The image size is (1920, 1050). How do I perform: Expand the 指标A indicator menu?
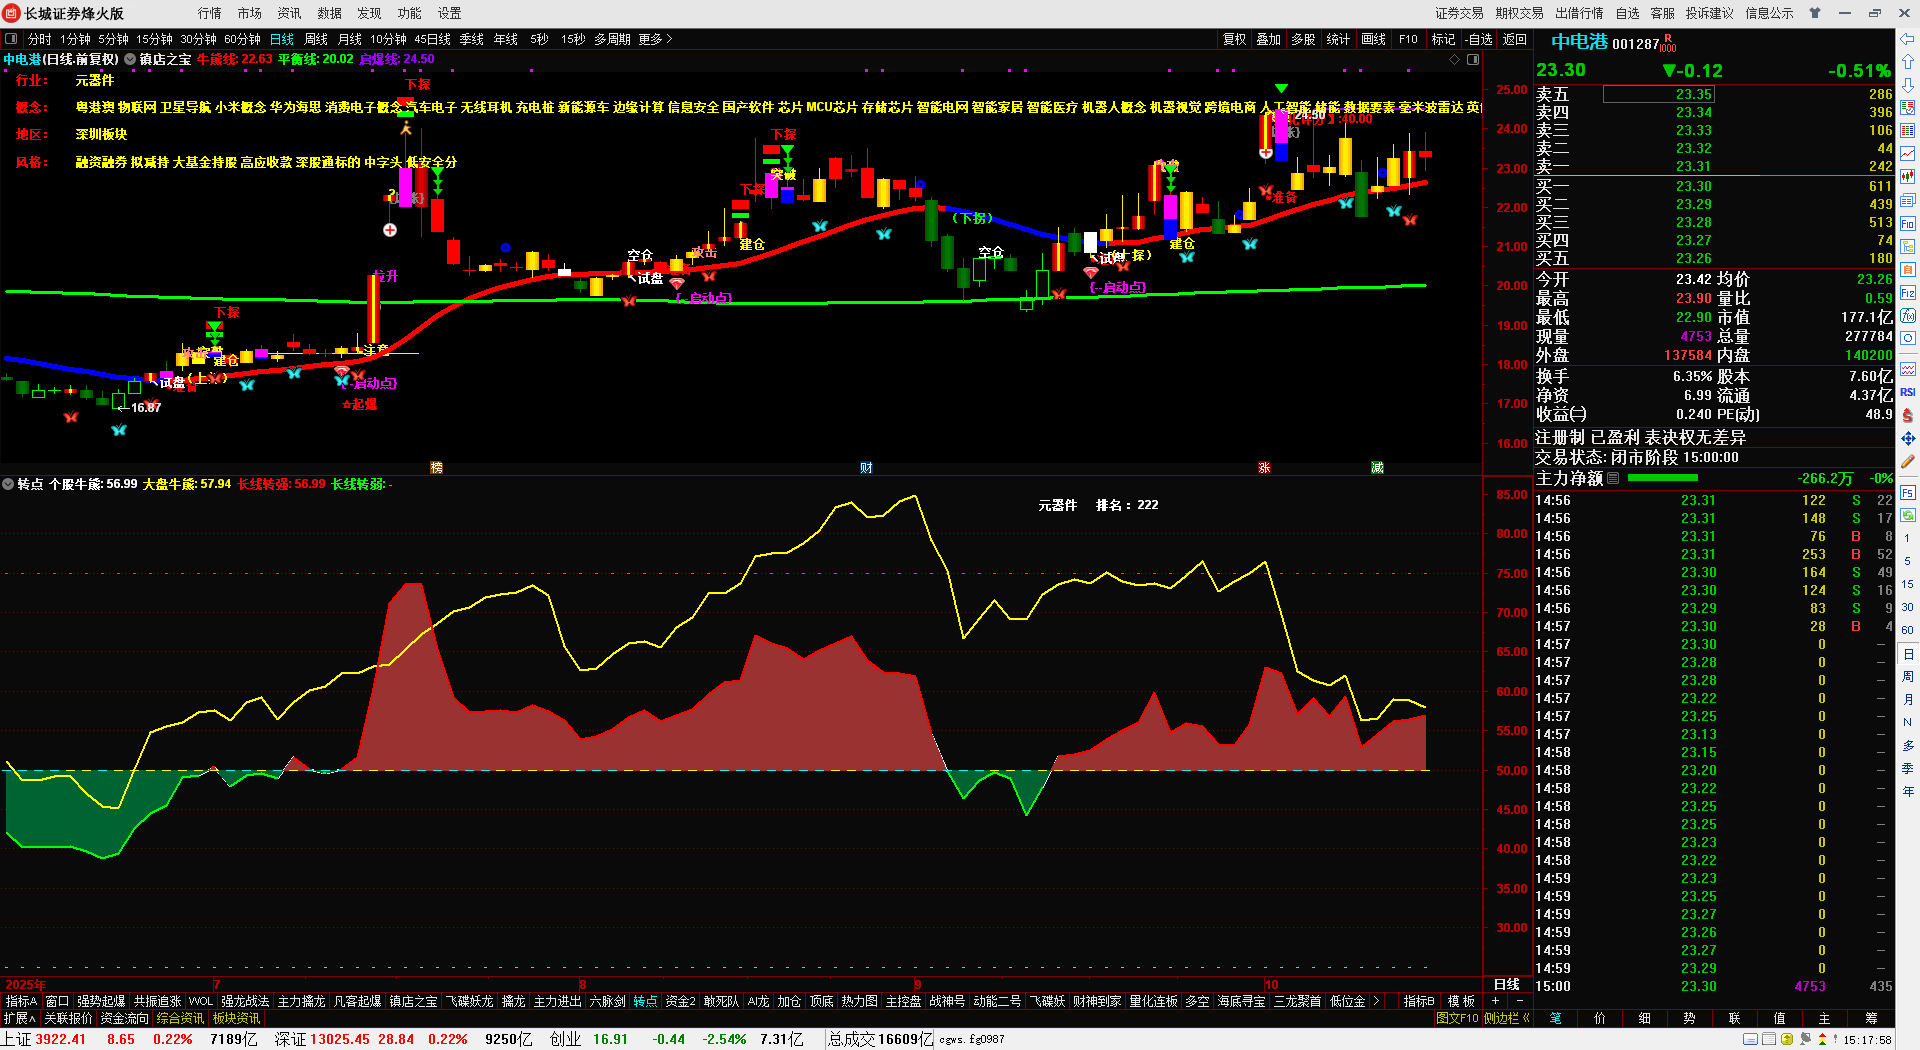(20, 1001)
